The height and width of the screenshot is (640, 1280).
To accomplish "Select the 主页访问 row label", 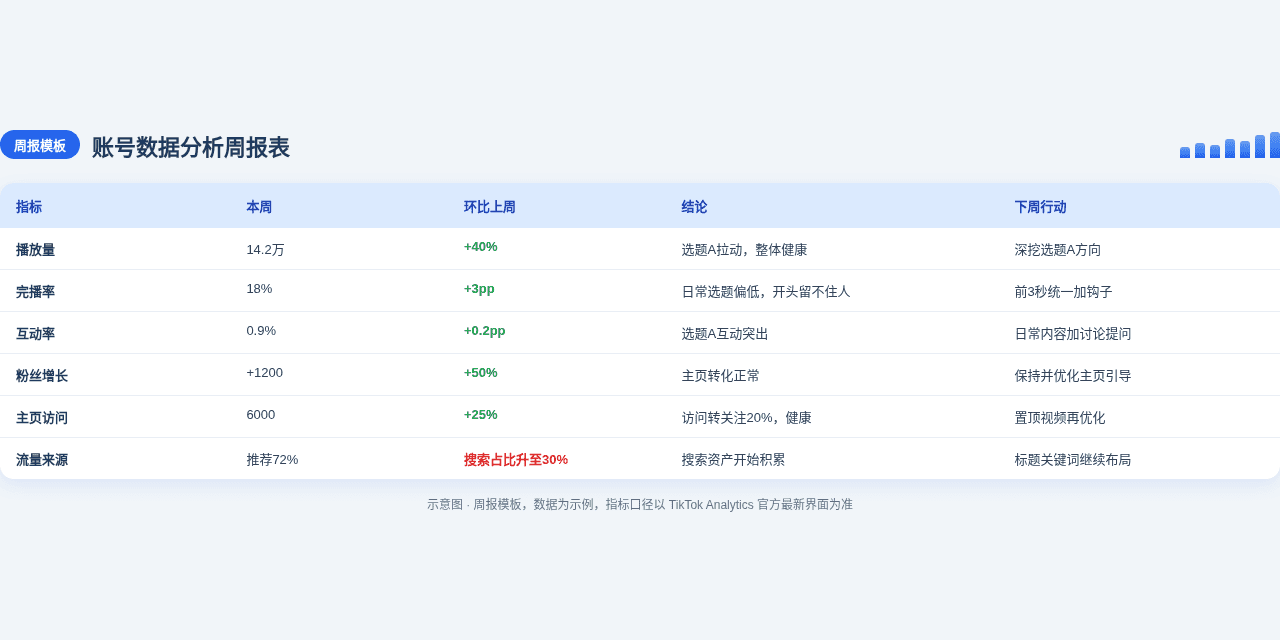I will [42, 418].
